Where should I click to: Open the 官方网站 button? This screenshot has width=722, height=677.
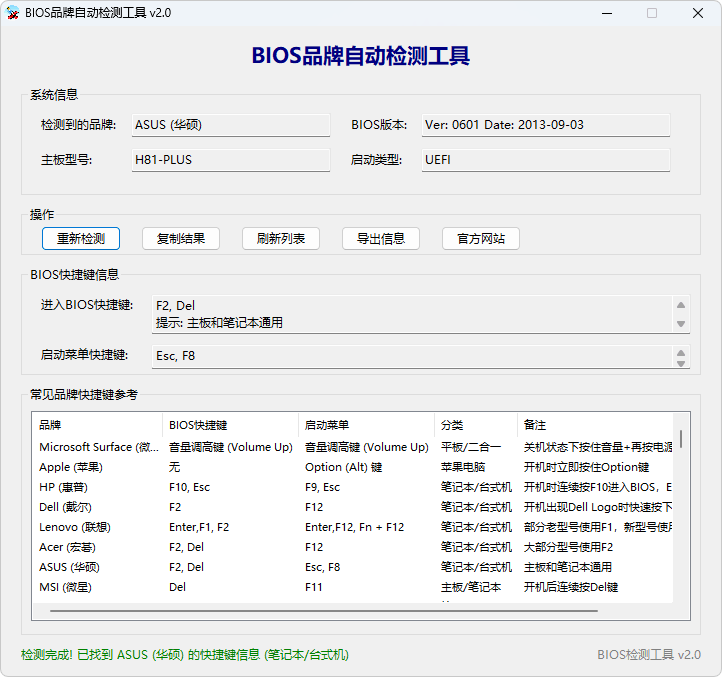[x=481, y=238]
